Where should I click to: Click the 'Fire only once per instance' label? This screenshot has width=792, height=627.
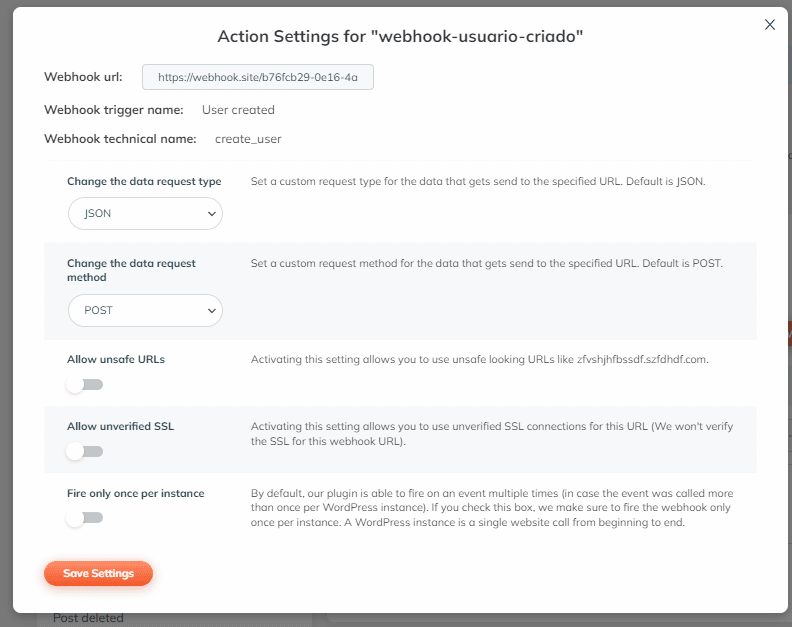tap(135, 493)
